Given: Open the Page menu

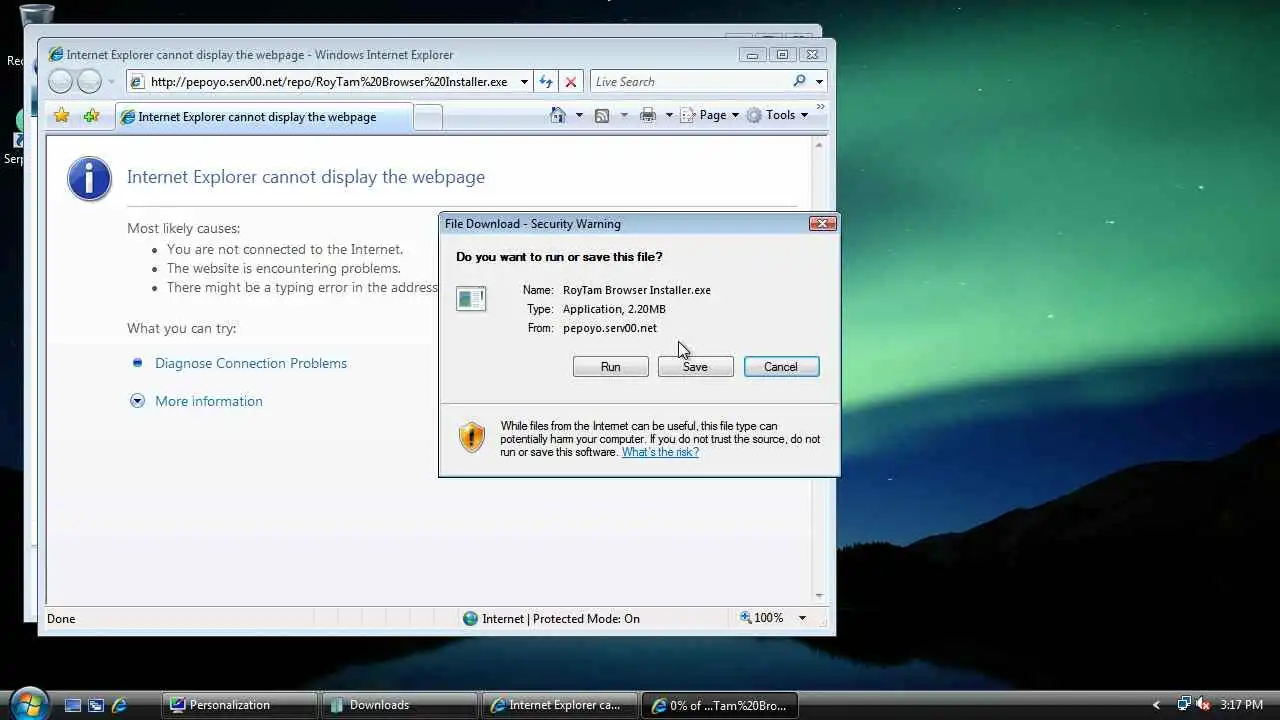Looking at the screenshot, I should [709, 115].
